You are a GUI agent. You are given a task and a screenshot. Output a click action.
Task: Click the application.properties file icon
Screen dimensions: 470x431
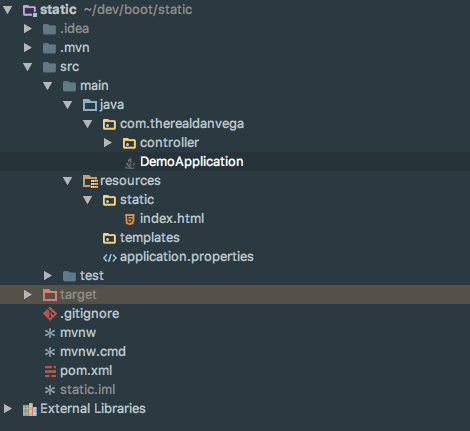click(110, 258)
